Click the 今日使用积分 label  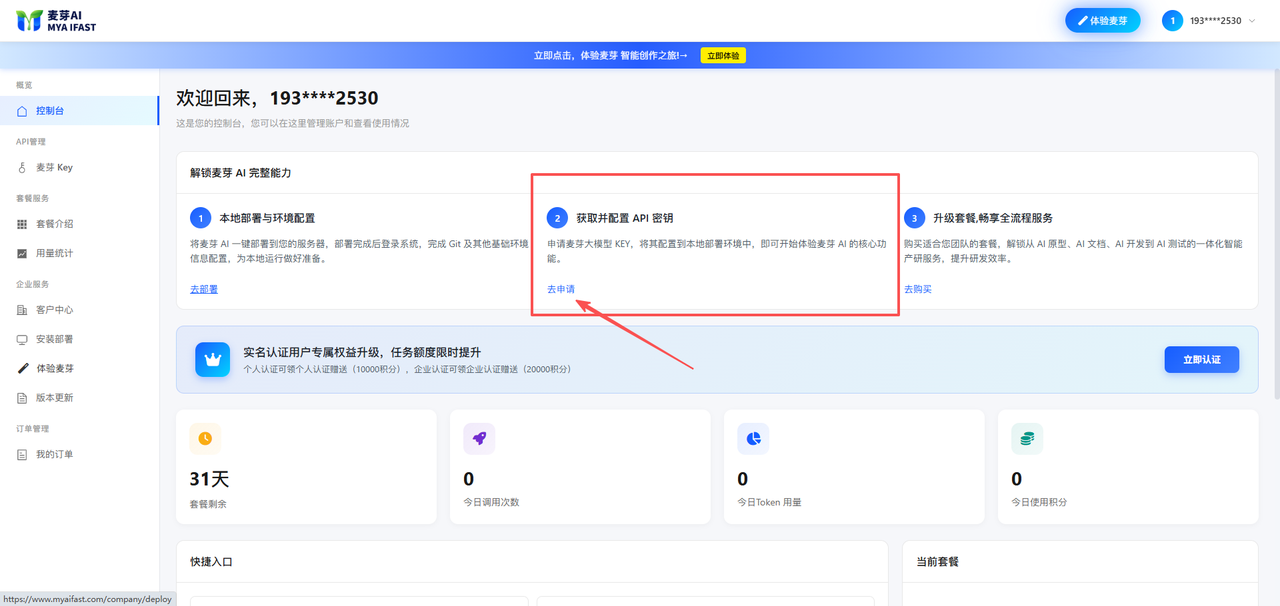click(x=1039, y=502)
